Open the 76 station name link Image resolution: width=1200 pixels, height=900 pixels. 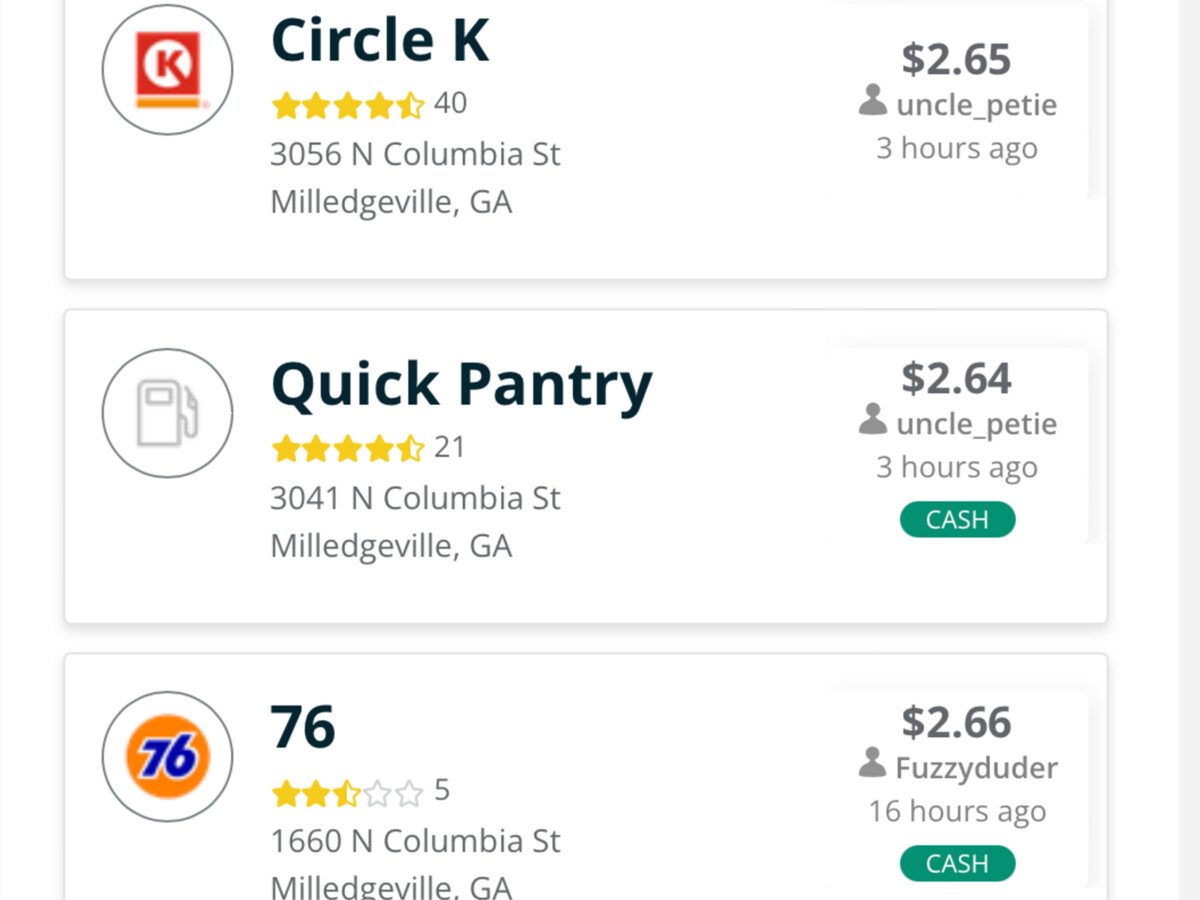coord(303,728)
